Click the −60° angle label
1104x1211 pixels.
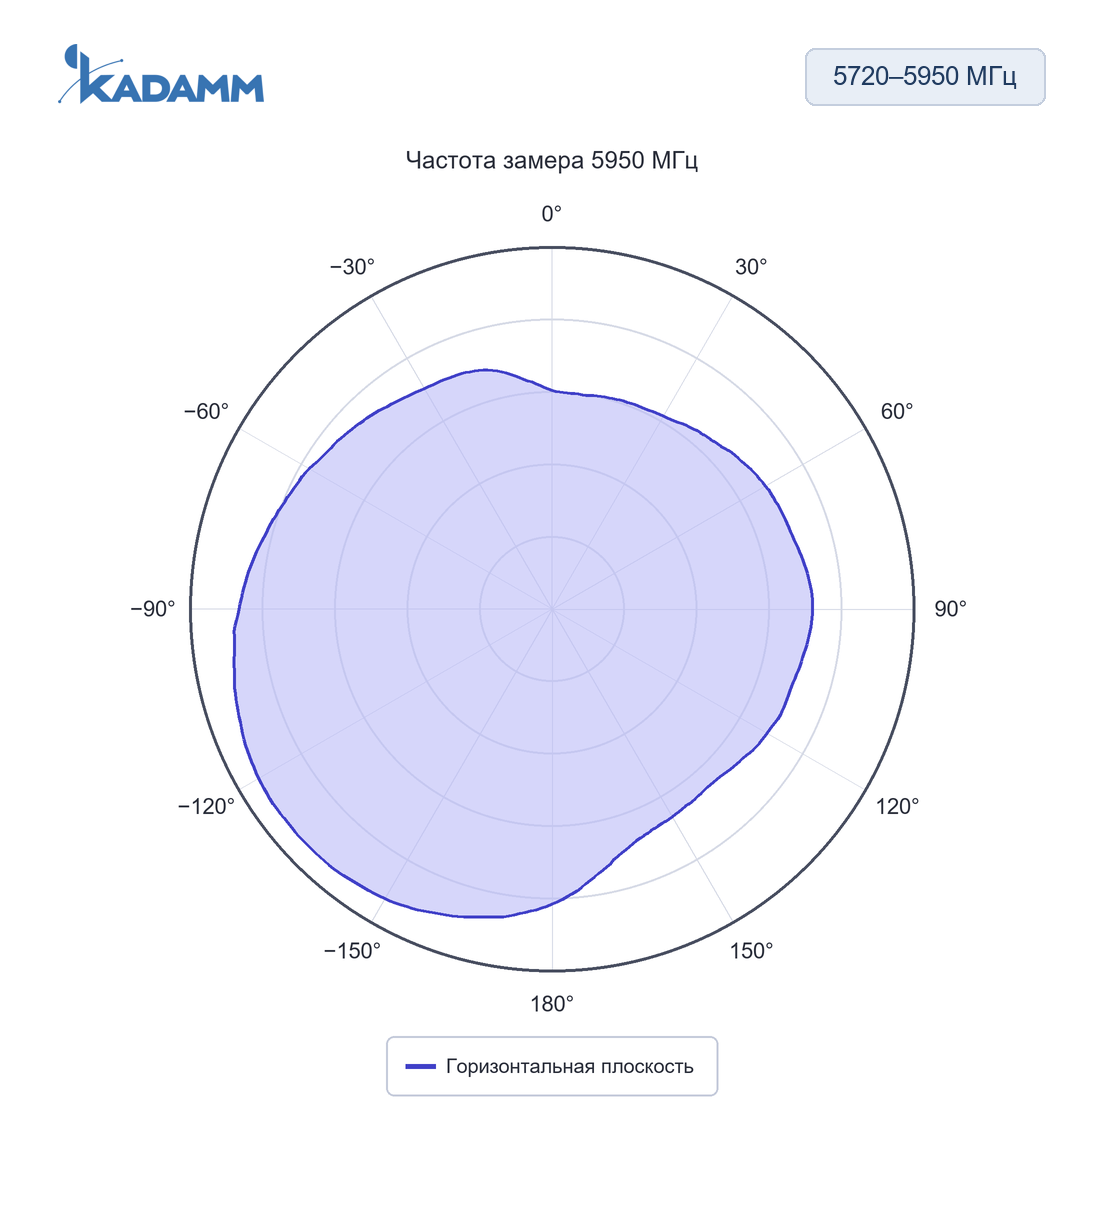[x=206, y=412]
